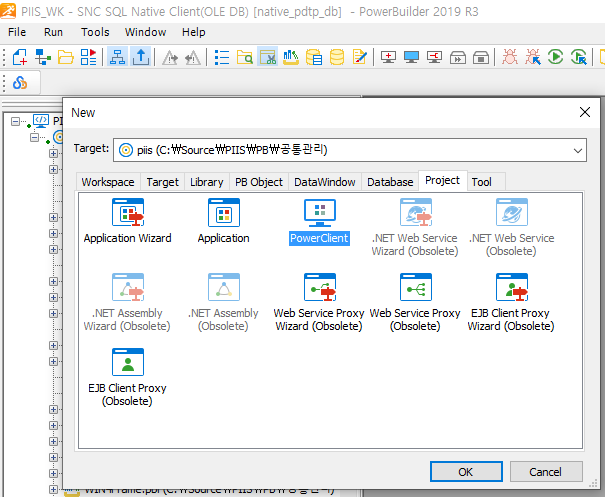Switch to the PB Object tab
The width and height of the screenshot is (605, 497).
259,182
